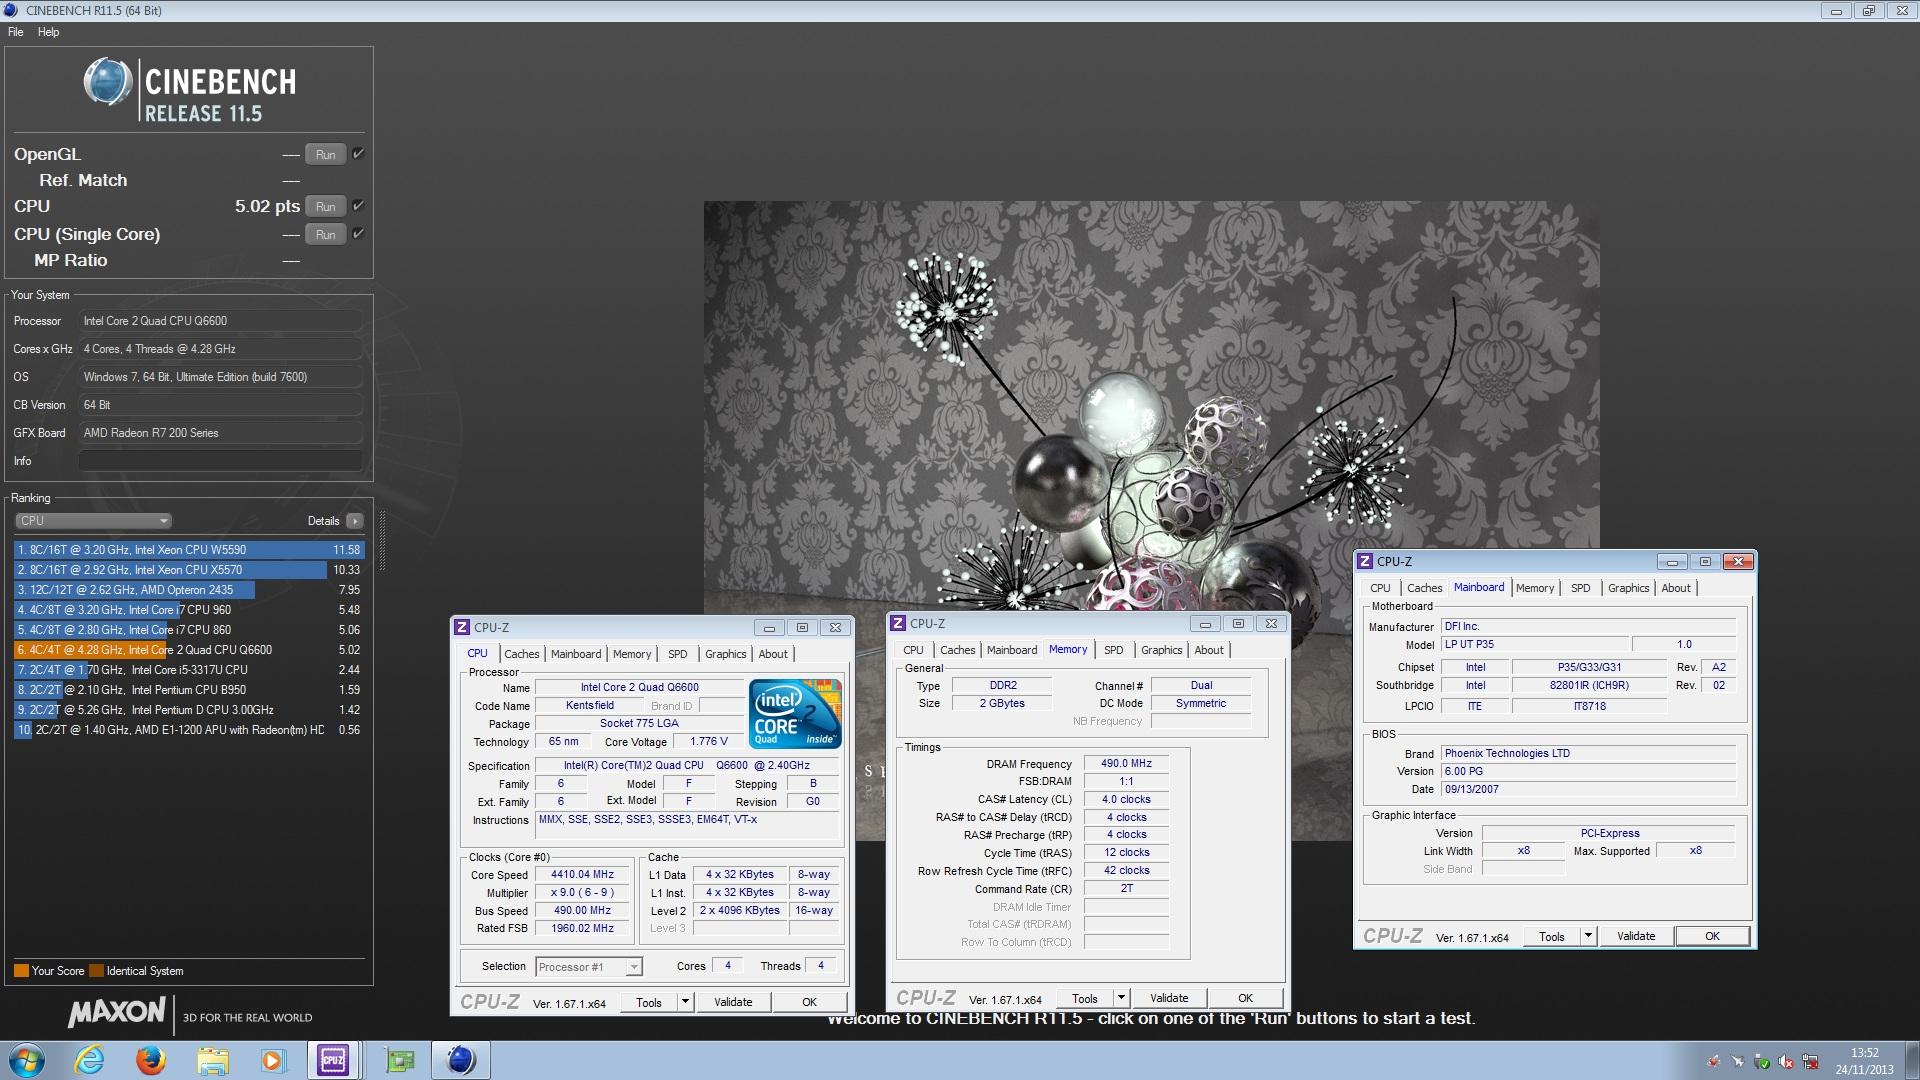1920x1080 pixels.
Task: Click OK in the CPU tab window
Action: pyautogui.click(x=809, y=1002)
